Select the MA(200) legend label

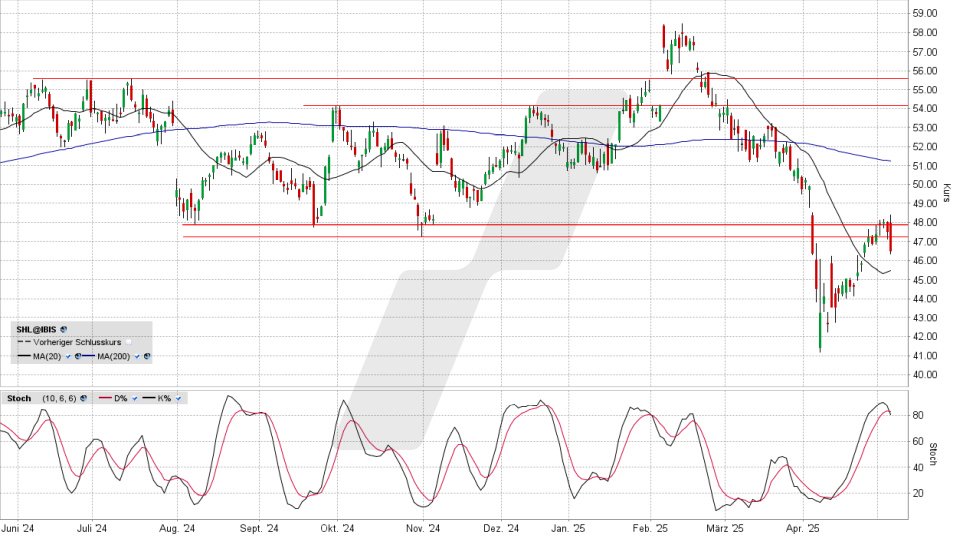click(x=114, y=356)
